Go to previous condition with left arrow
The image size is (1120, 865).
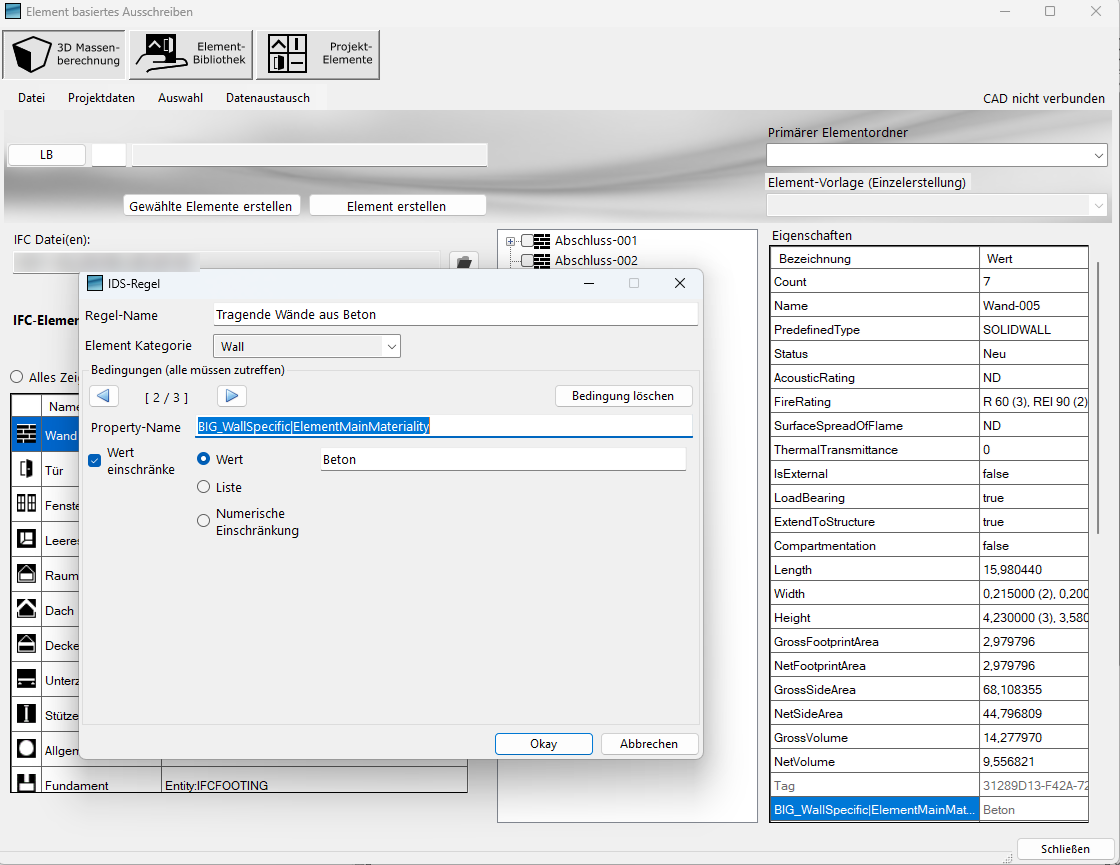104,396
